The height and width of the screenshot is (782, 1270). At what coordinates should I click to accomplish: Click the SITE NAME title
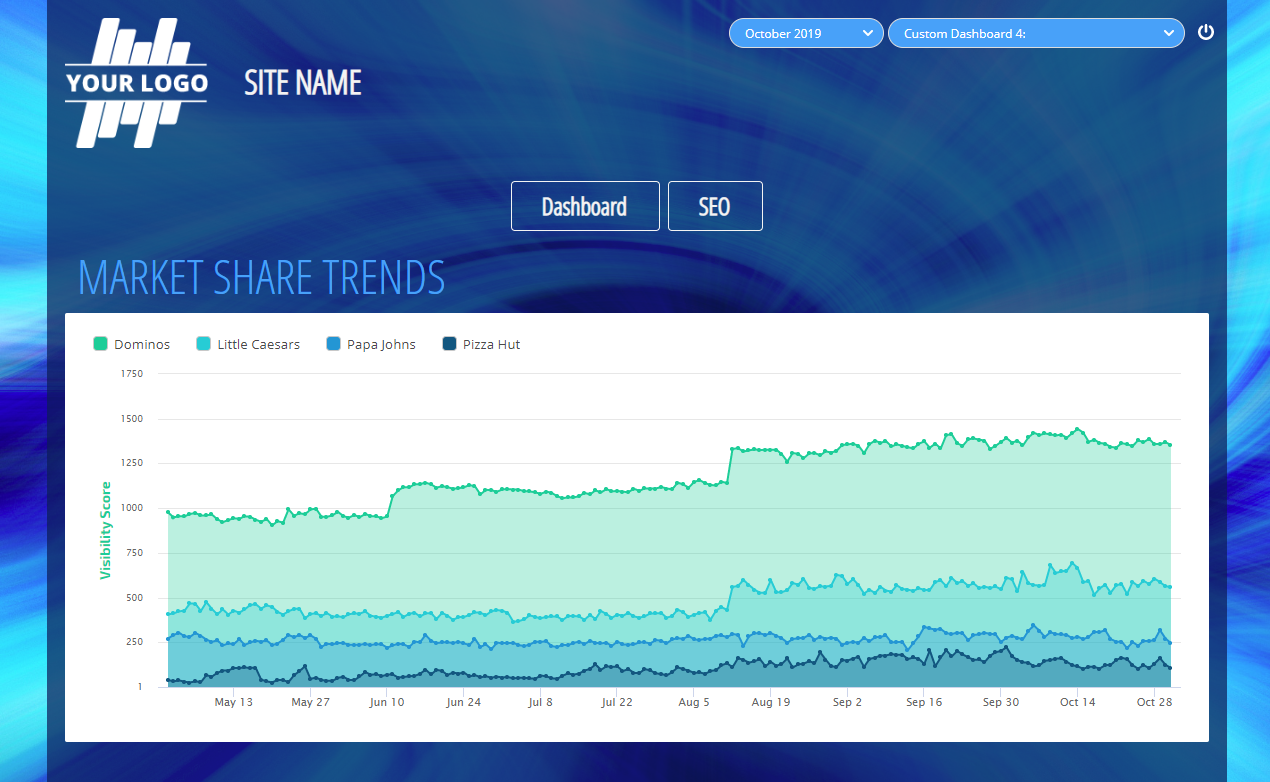pyautogui.click(x=303, y=83)
